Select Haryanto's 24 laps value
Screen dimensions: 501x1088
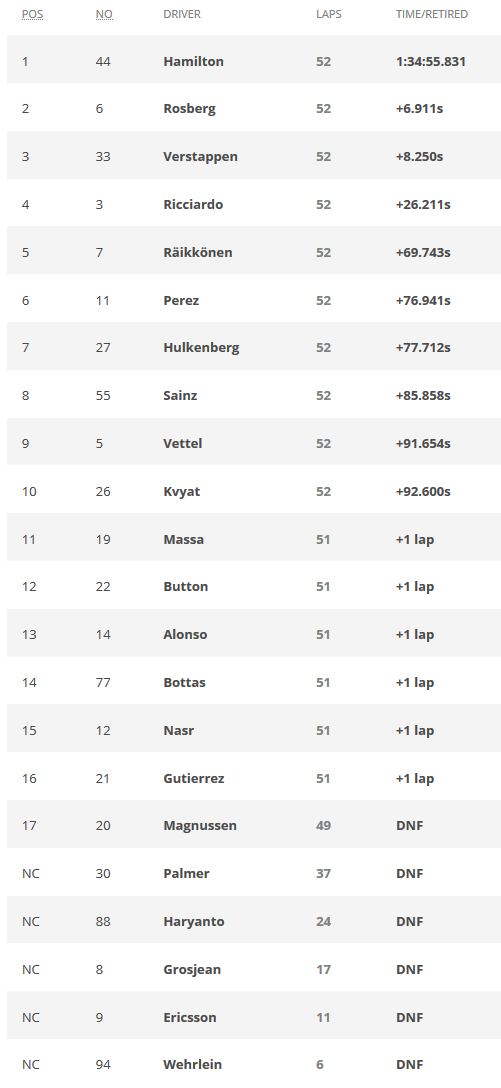[x=323, y=921]
